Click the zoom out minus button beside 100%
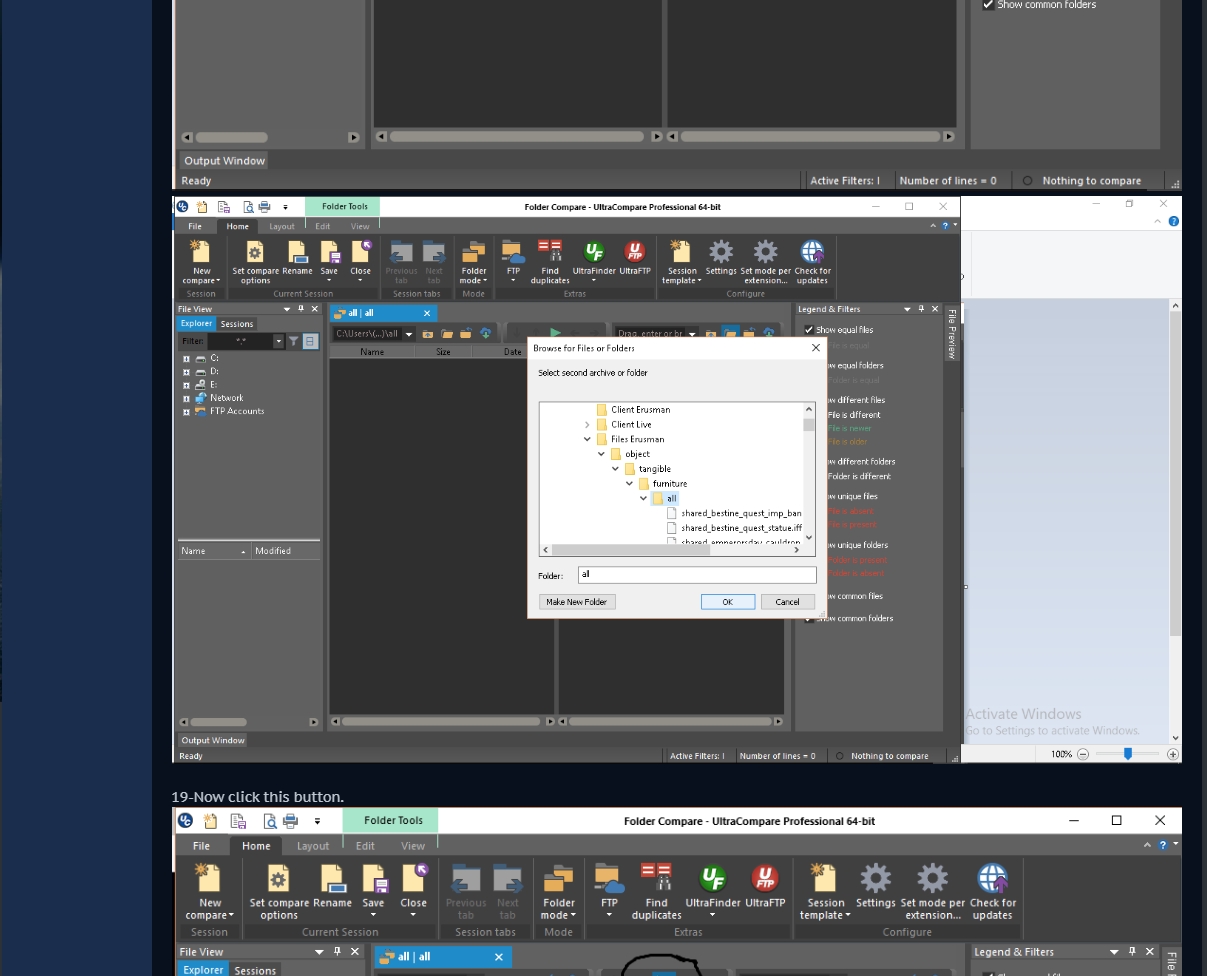 point(1083,754)
